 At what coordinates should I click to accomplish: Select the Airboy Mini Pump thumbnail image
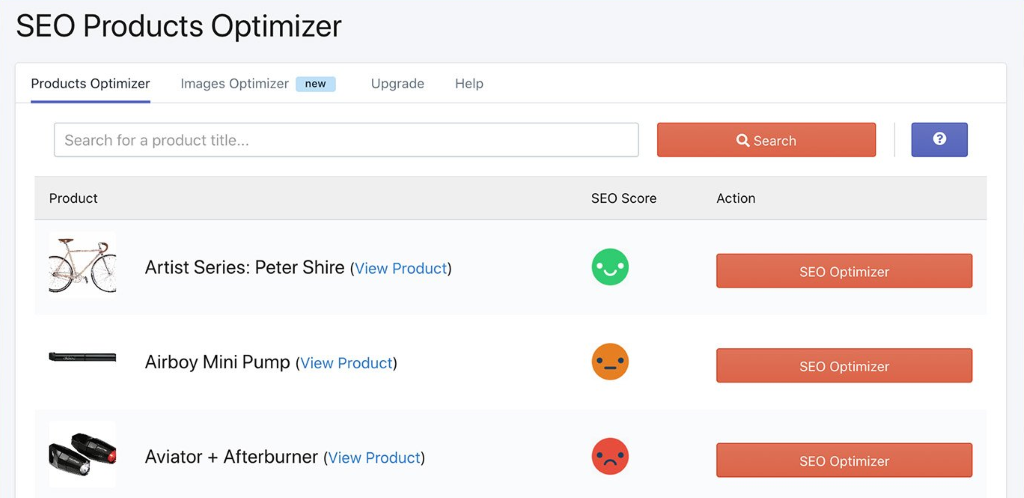(82, 357)
